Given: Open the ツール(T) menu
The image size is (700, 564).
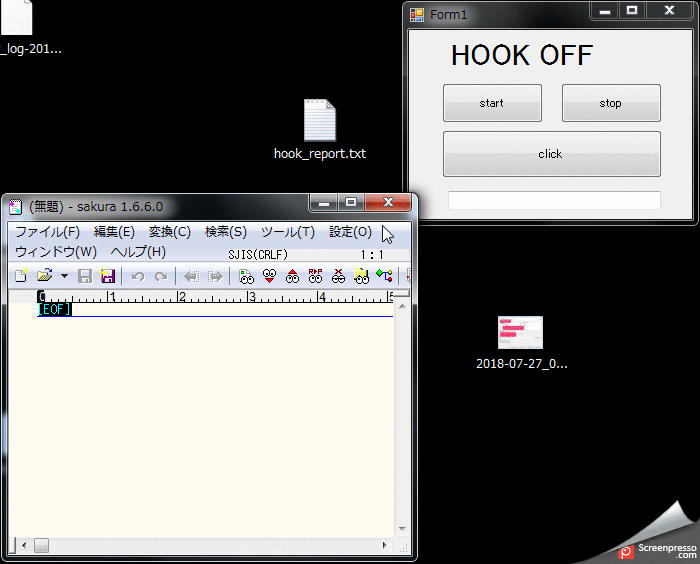Looking at the screenshot, I should [288, 232].
